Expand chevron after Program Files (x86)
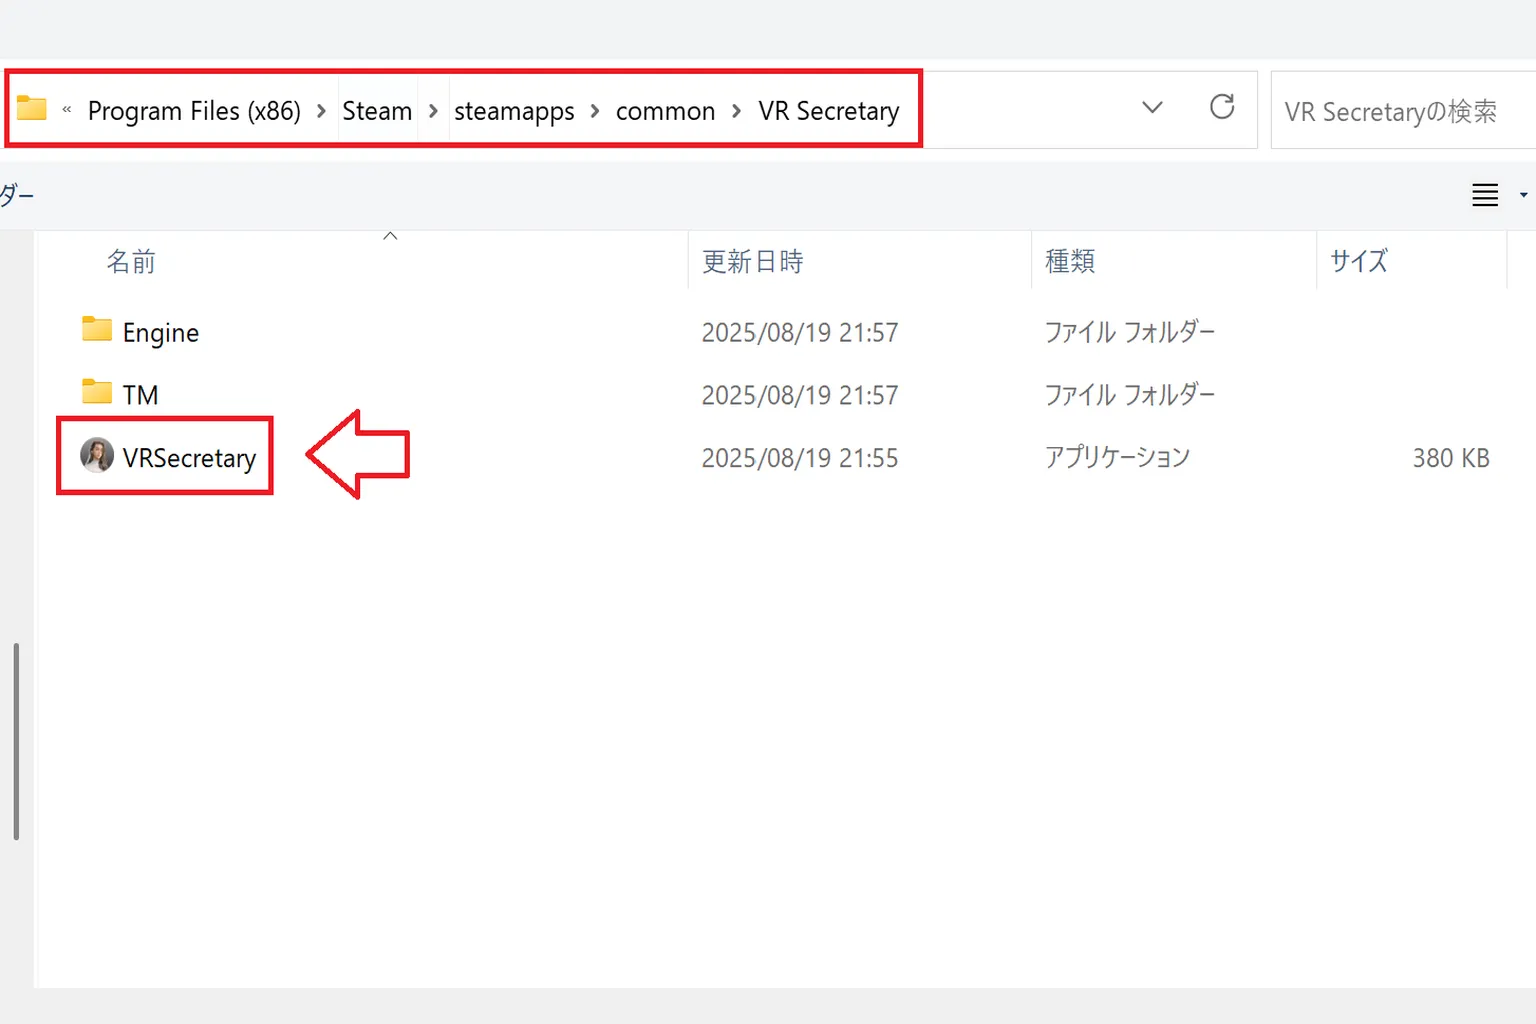Viewport: 1536px width, 1024px height. coord(321,111)
